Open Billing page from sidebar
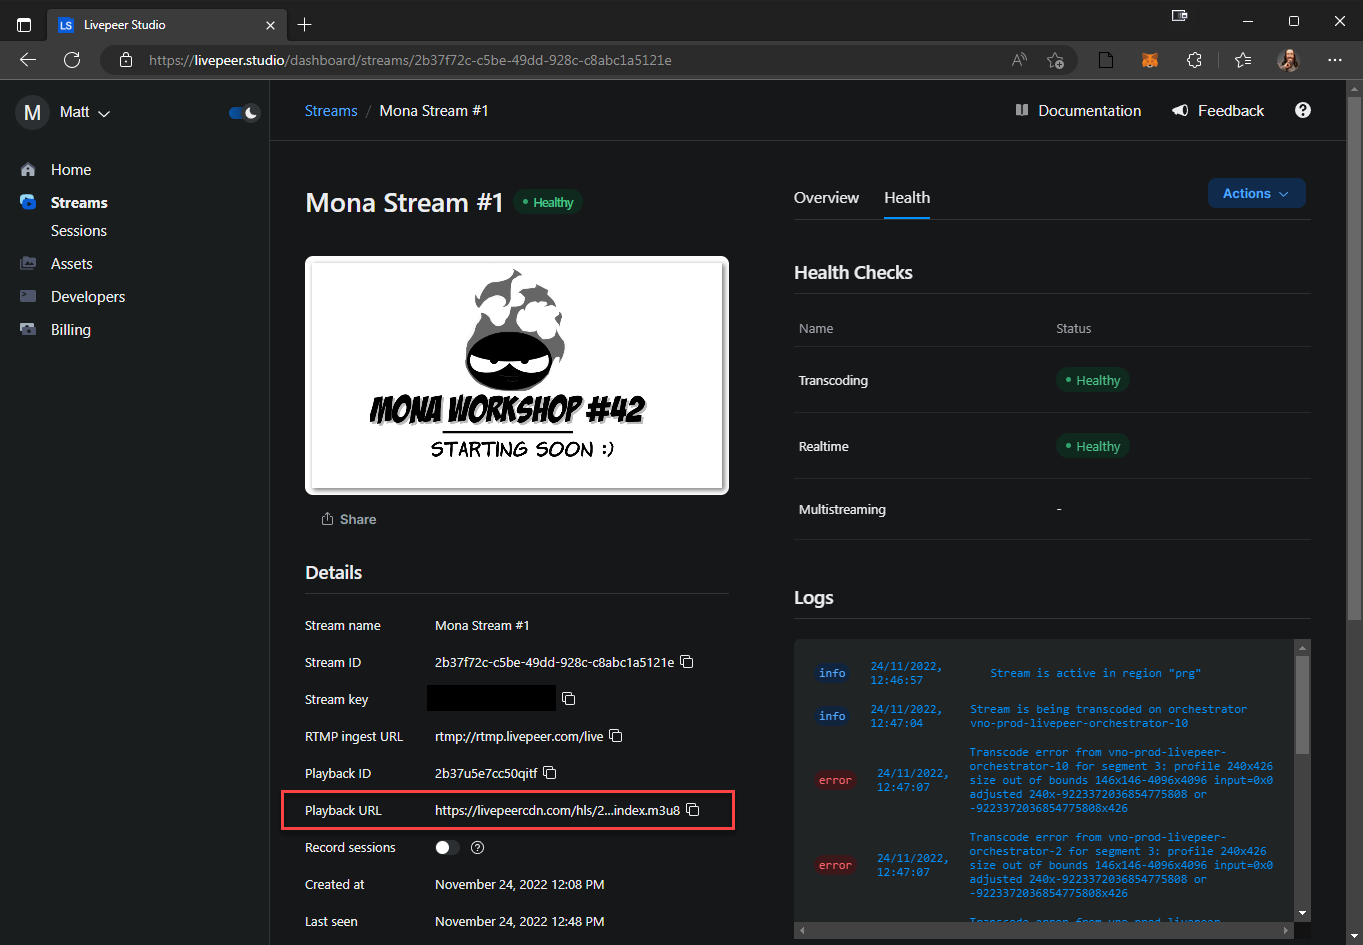1363x945 pixels. (x=71, y=330)
